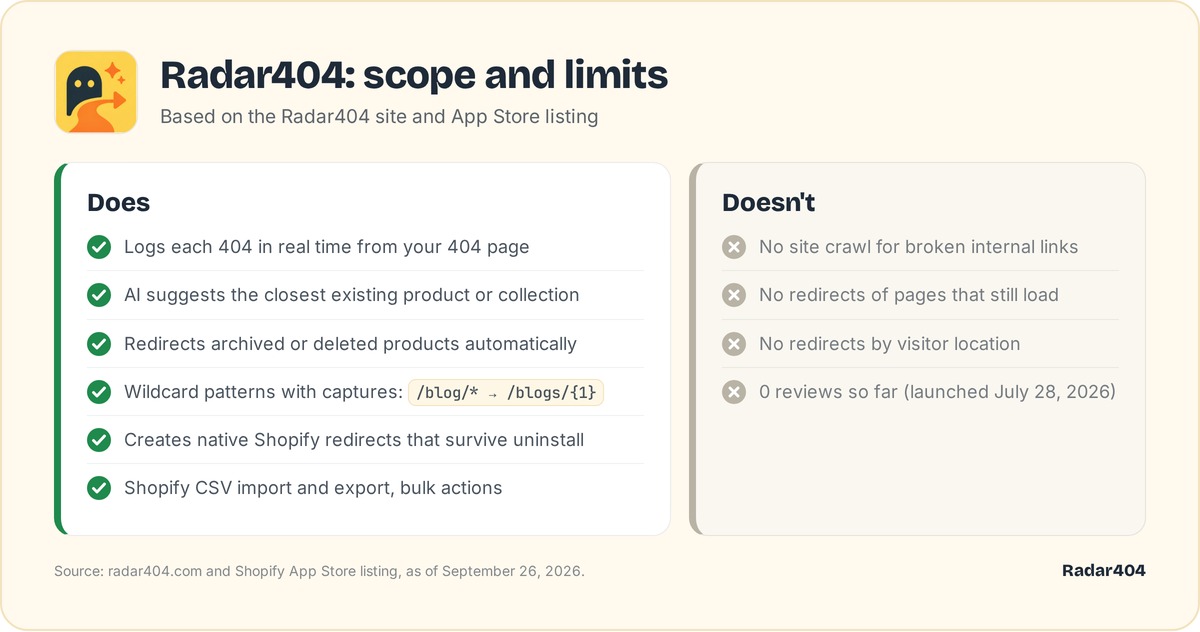Click text 'Shopify CSV import and export, bulk actions'
The width and height of the screenshot is (1200, 632).
pos(313,488)
